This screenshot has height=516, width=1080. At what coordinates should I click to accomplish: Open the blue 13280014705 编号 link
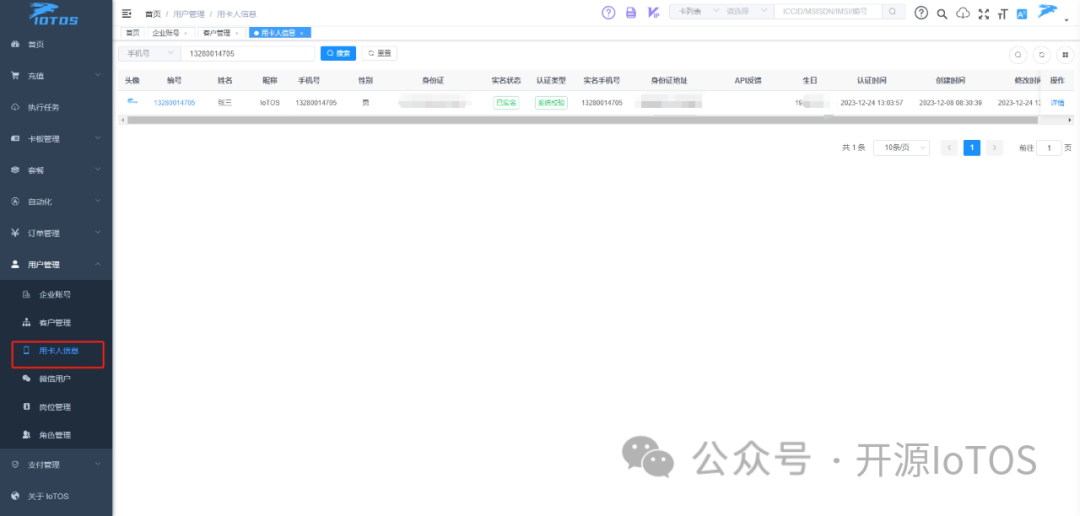click(174, 103)
